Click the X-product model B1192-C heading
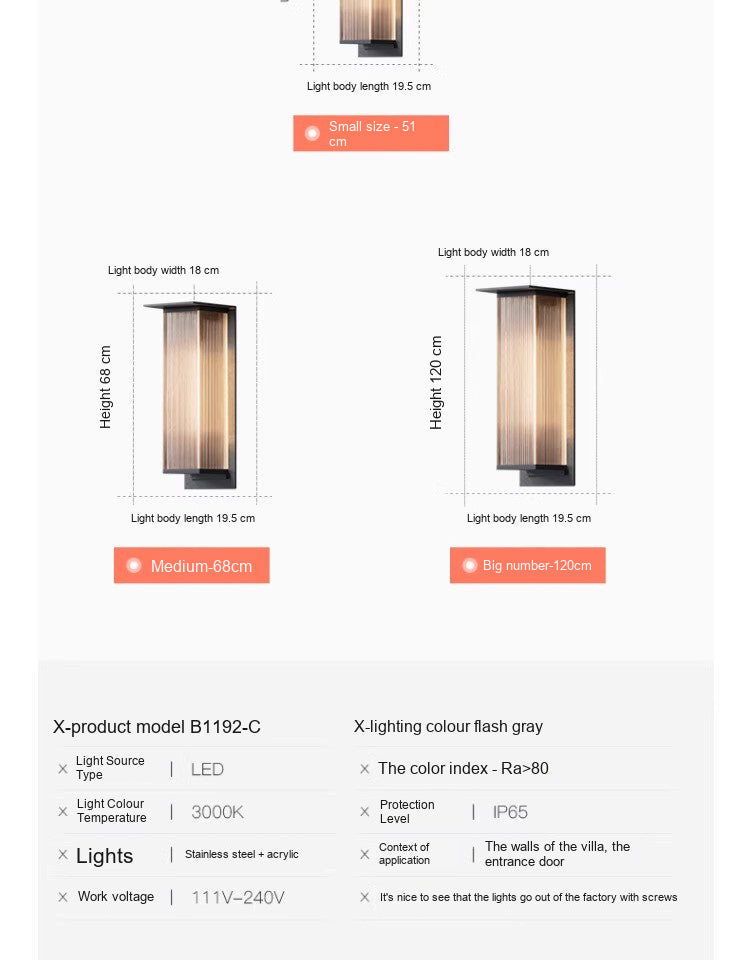 [157, 727]
